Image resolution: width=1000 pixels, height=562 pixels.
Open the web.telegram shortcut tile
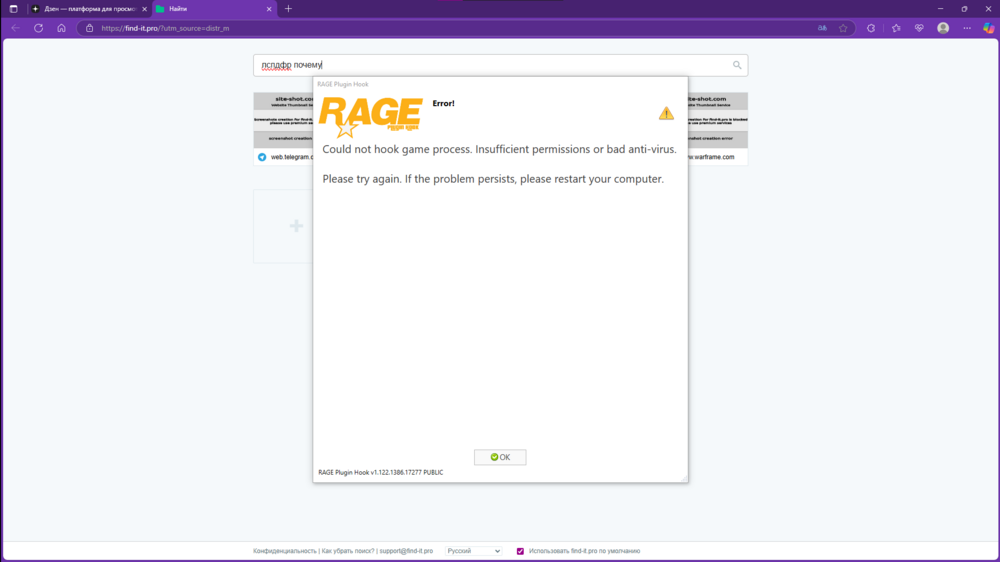coord(283,129)
